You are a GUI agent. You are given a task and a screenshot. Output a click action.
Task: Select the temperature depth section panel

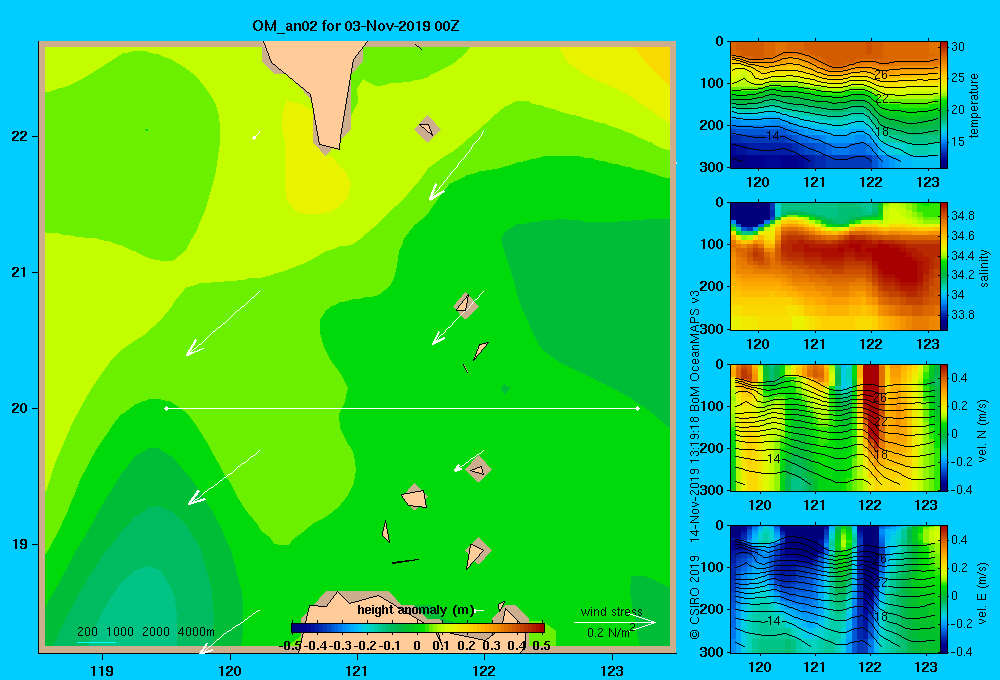(x=834, y=105)
